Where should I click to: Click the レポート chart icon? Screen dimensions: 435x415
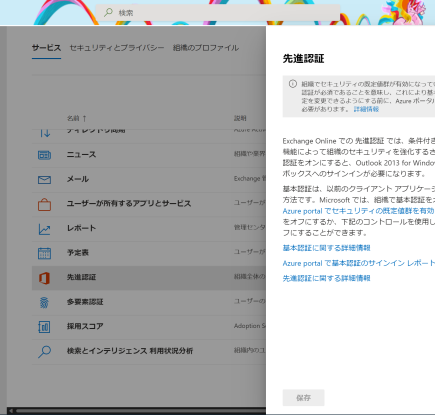(44, 229)
